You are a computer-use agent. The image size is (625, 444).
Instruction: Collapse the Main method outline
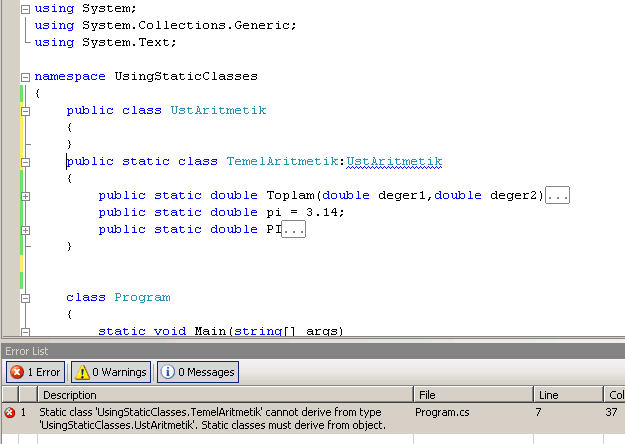25,331
